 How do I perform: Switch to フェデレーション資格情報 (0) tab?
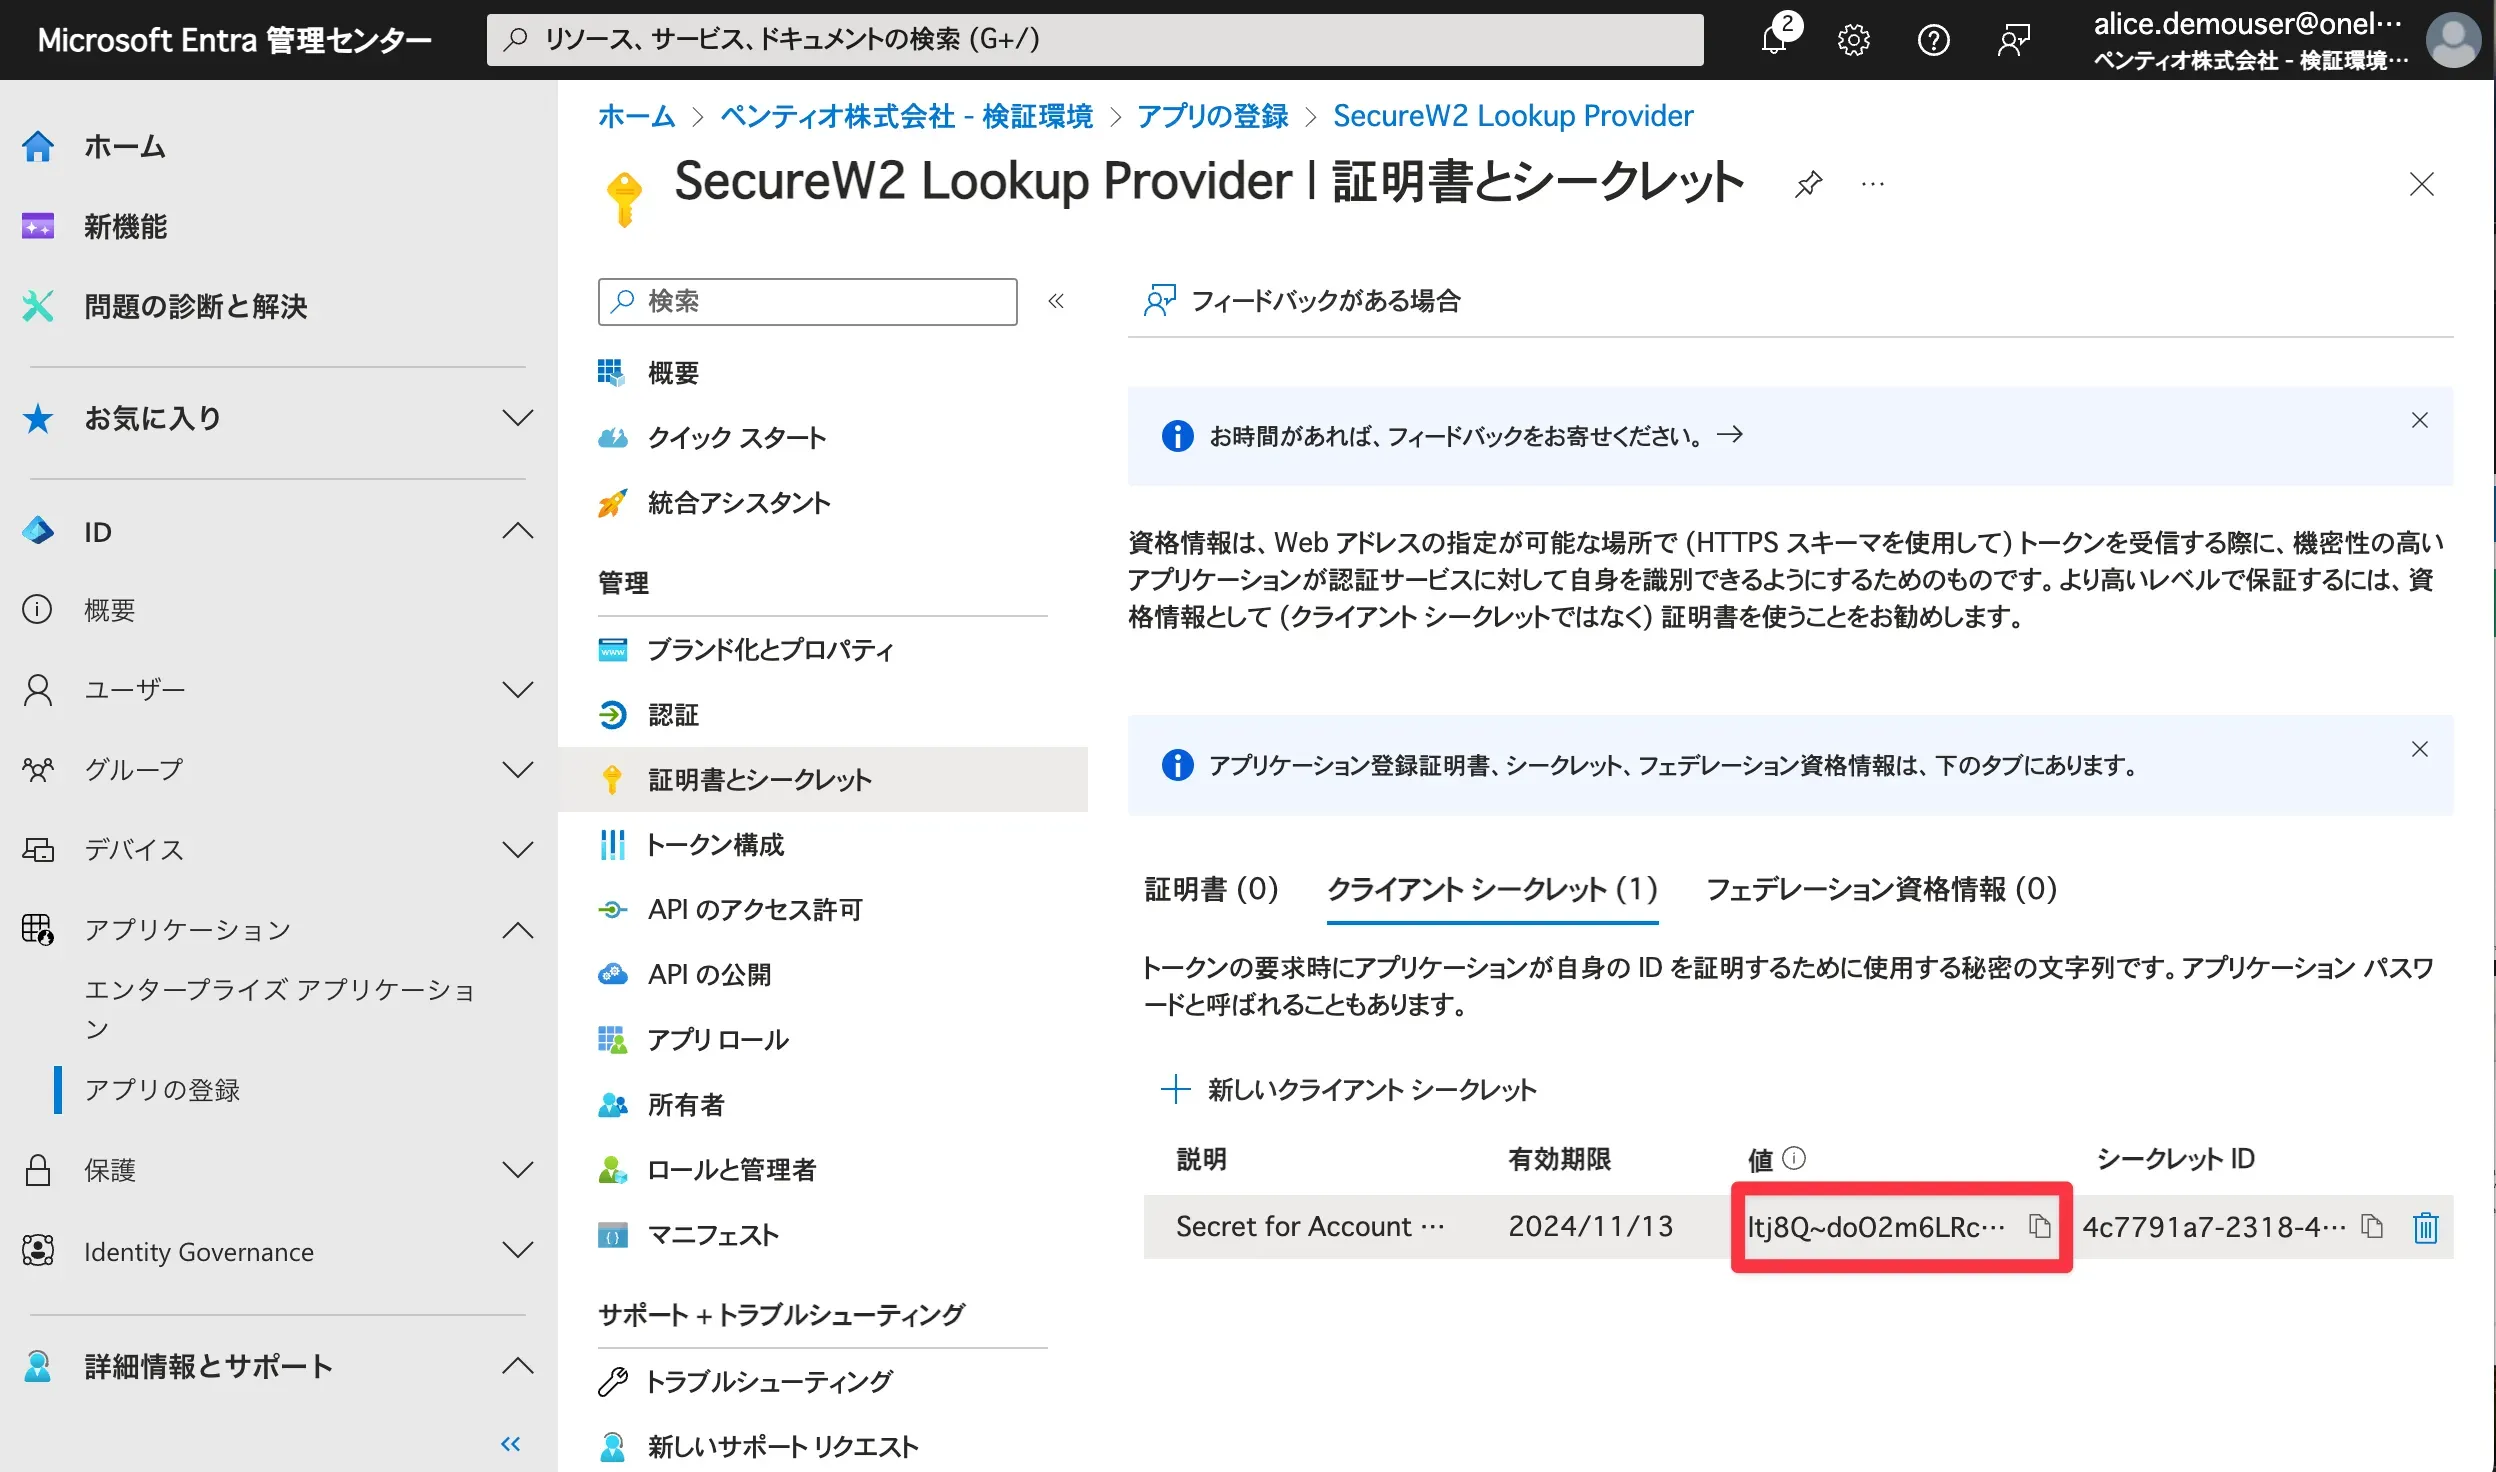tap(1880, 889)
